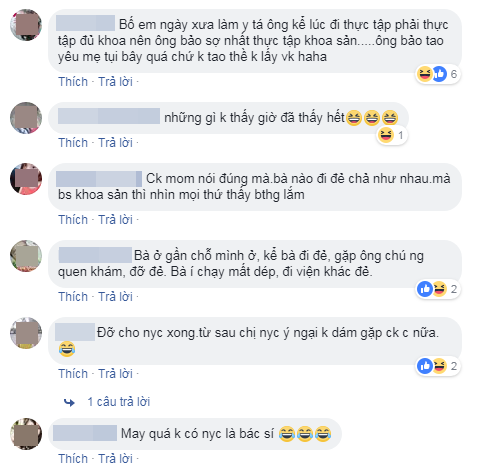The height and width of the screenshot is (475, 493).
Task: Click Trả lời under 'May quá k có nyc' comment
Action: pyautogui.click(x=115, y=459)
